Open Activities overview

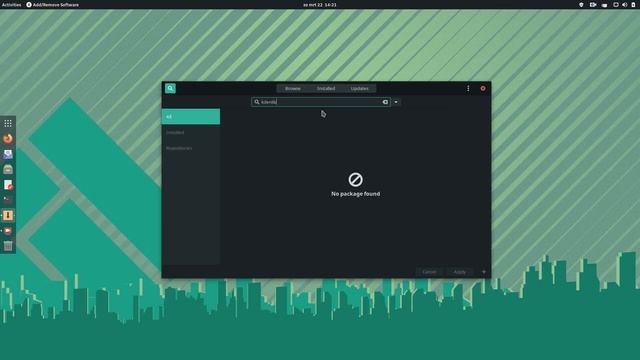(x=11, y=5)
